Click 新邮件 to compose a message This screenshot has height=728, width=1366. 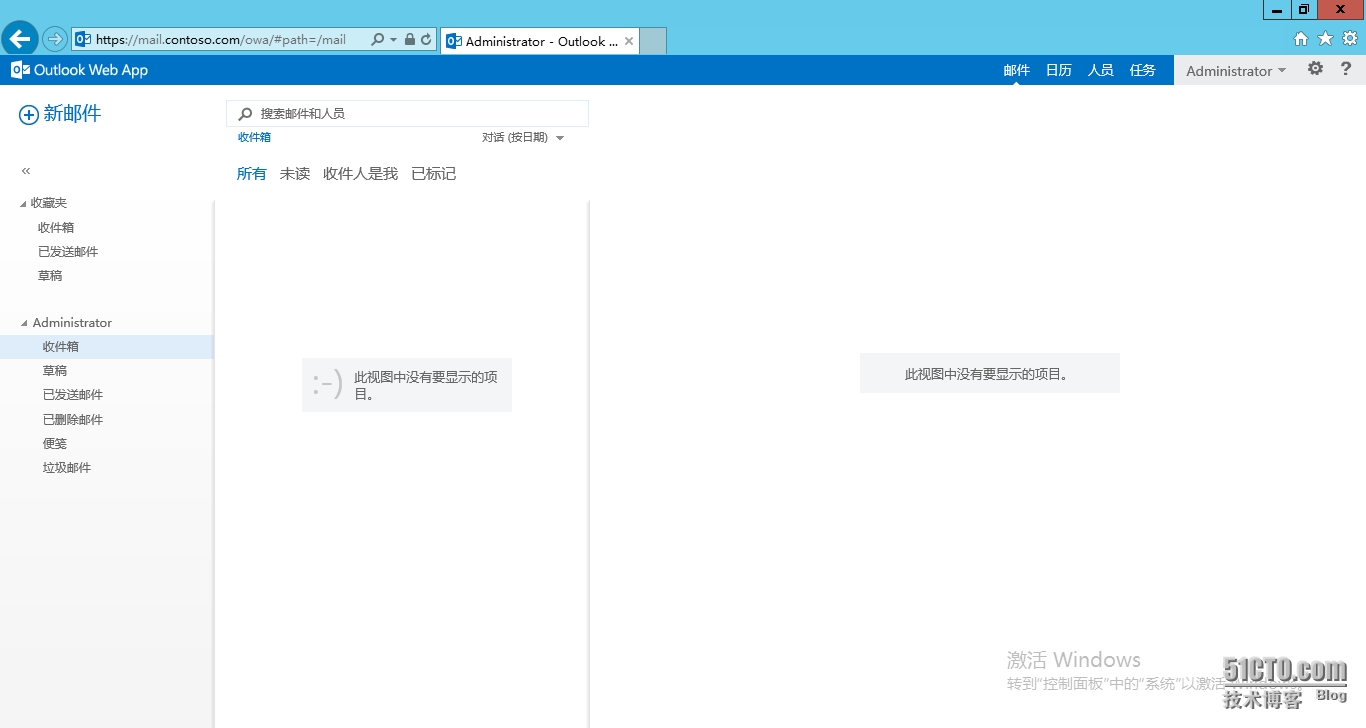(x=62, y=113)
